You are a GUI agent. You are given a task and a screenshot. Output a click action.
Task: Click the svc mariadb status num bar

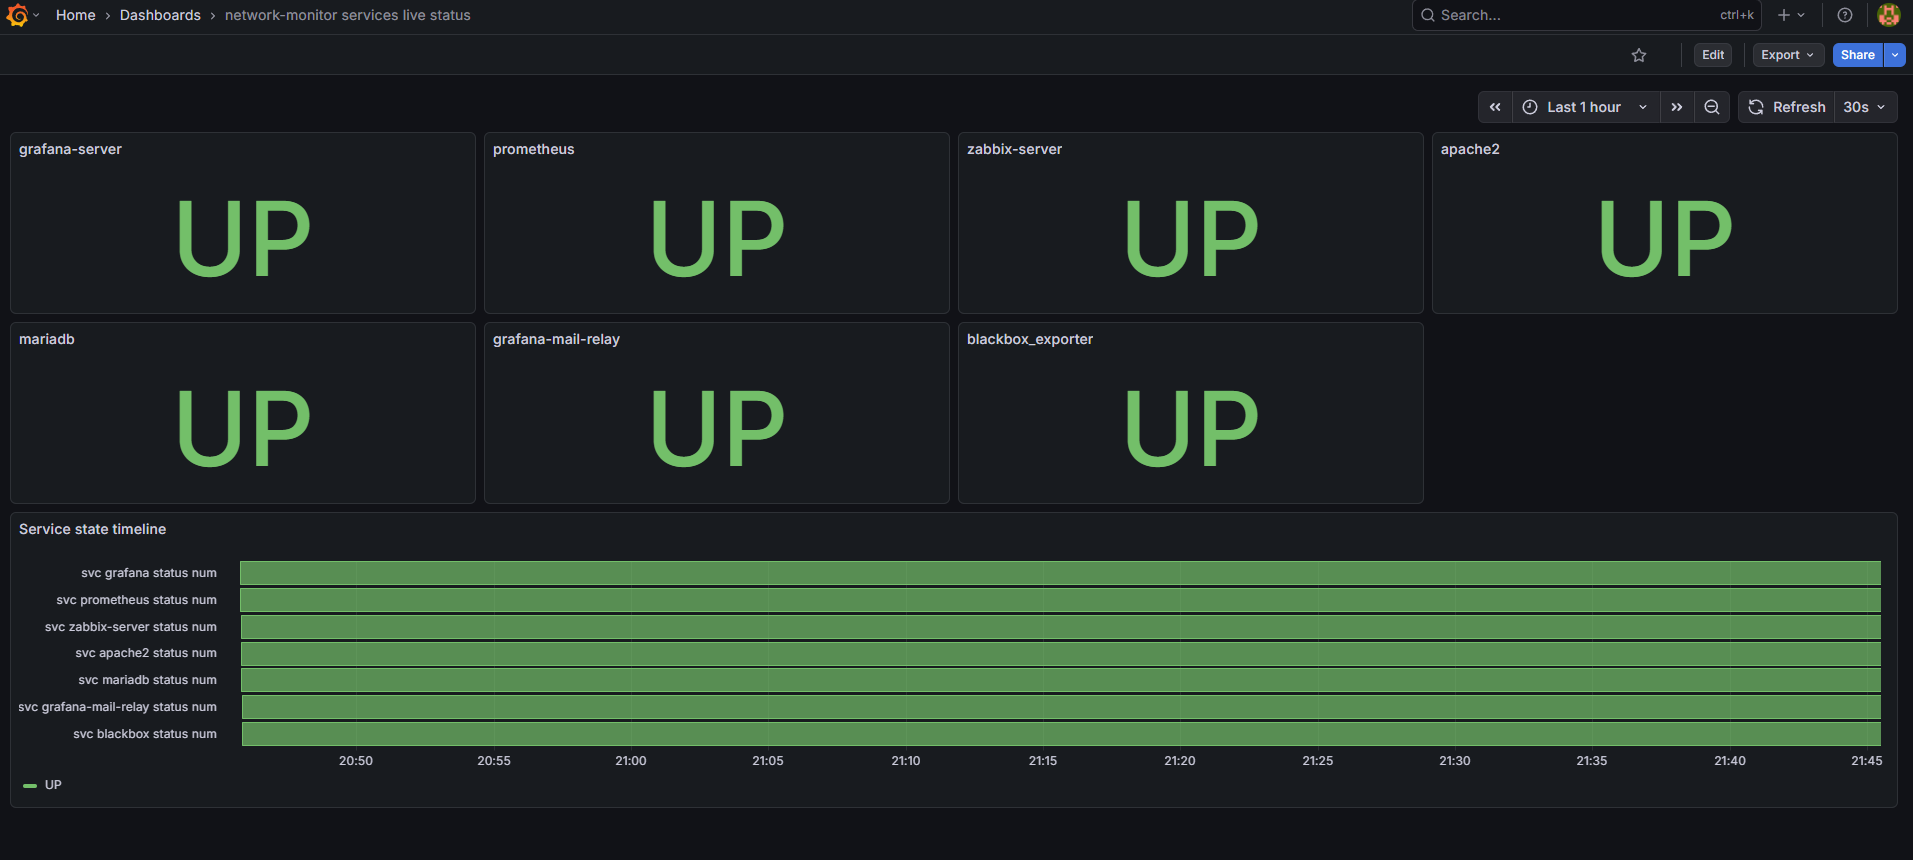[1061, 680]
